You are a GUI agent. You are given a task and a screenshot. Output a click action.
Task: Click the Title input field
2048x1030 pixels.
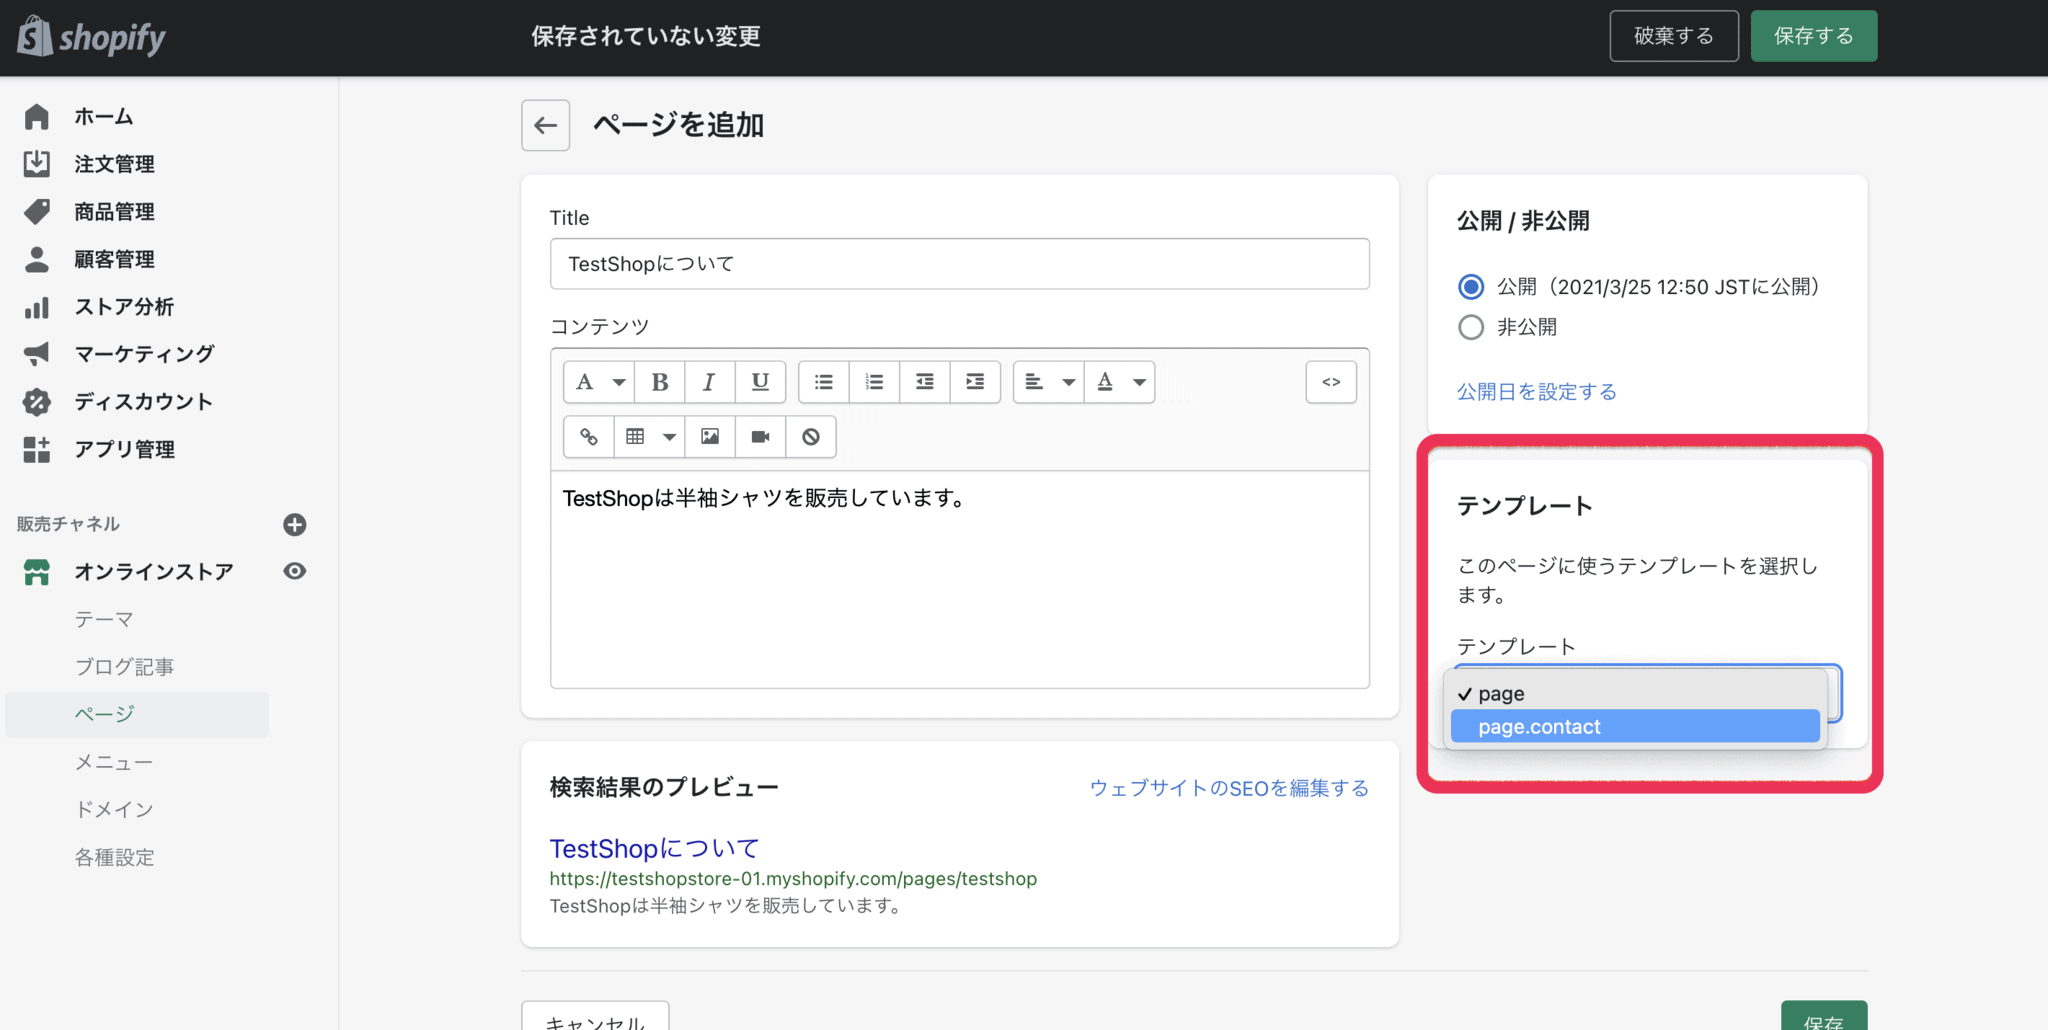(x=958, y=263)
